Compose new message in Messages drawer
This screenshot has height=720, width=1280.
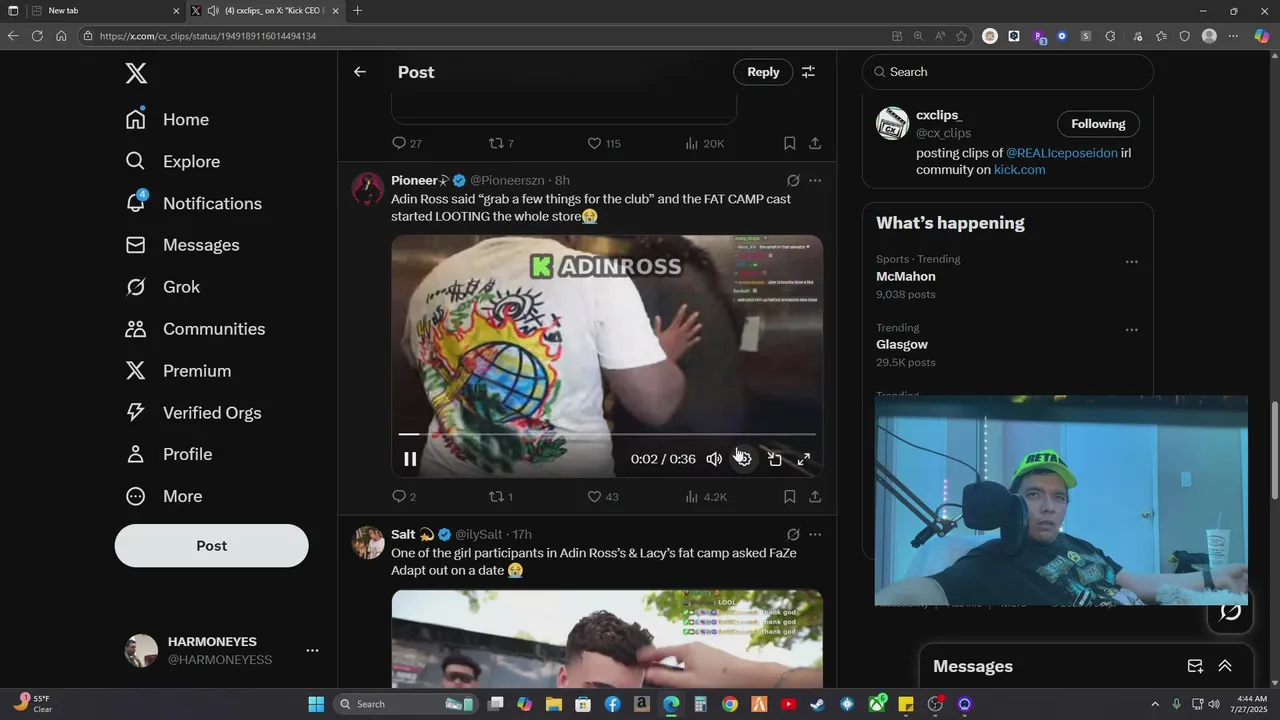coord(1195,666)
